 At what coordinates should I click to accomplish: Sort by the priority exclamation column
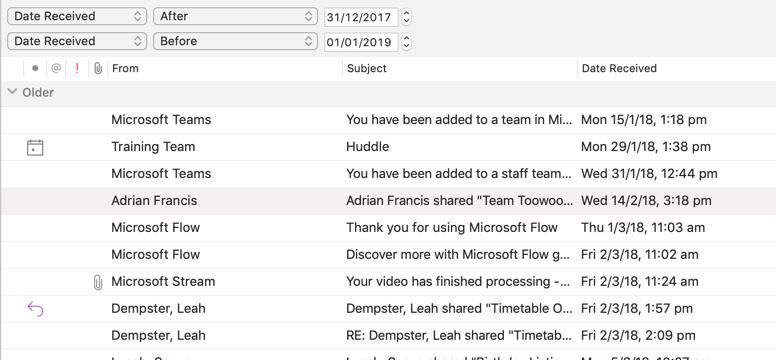[x=77, y=68]
